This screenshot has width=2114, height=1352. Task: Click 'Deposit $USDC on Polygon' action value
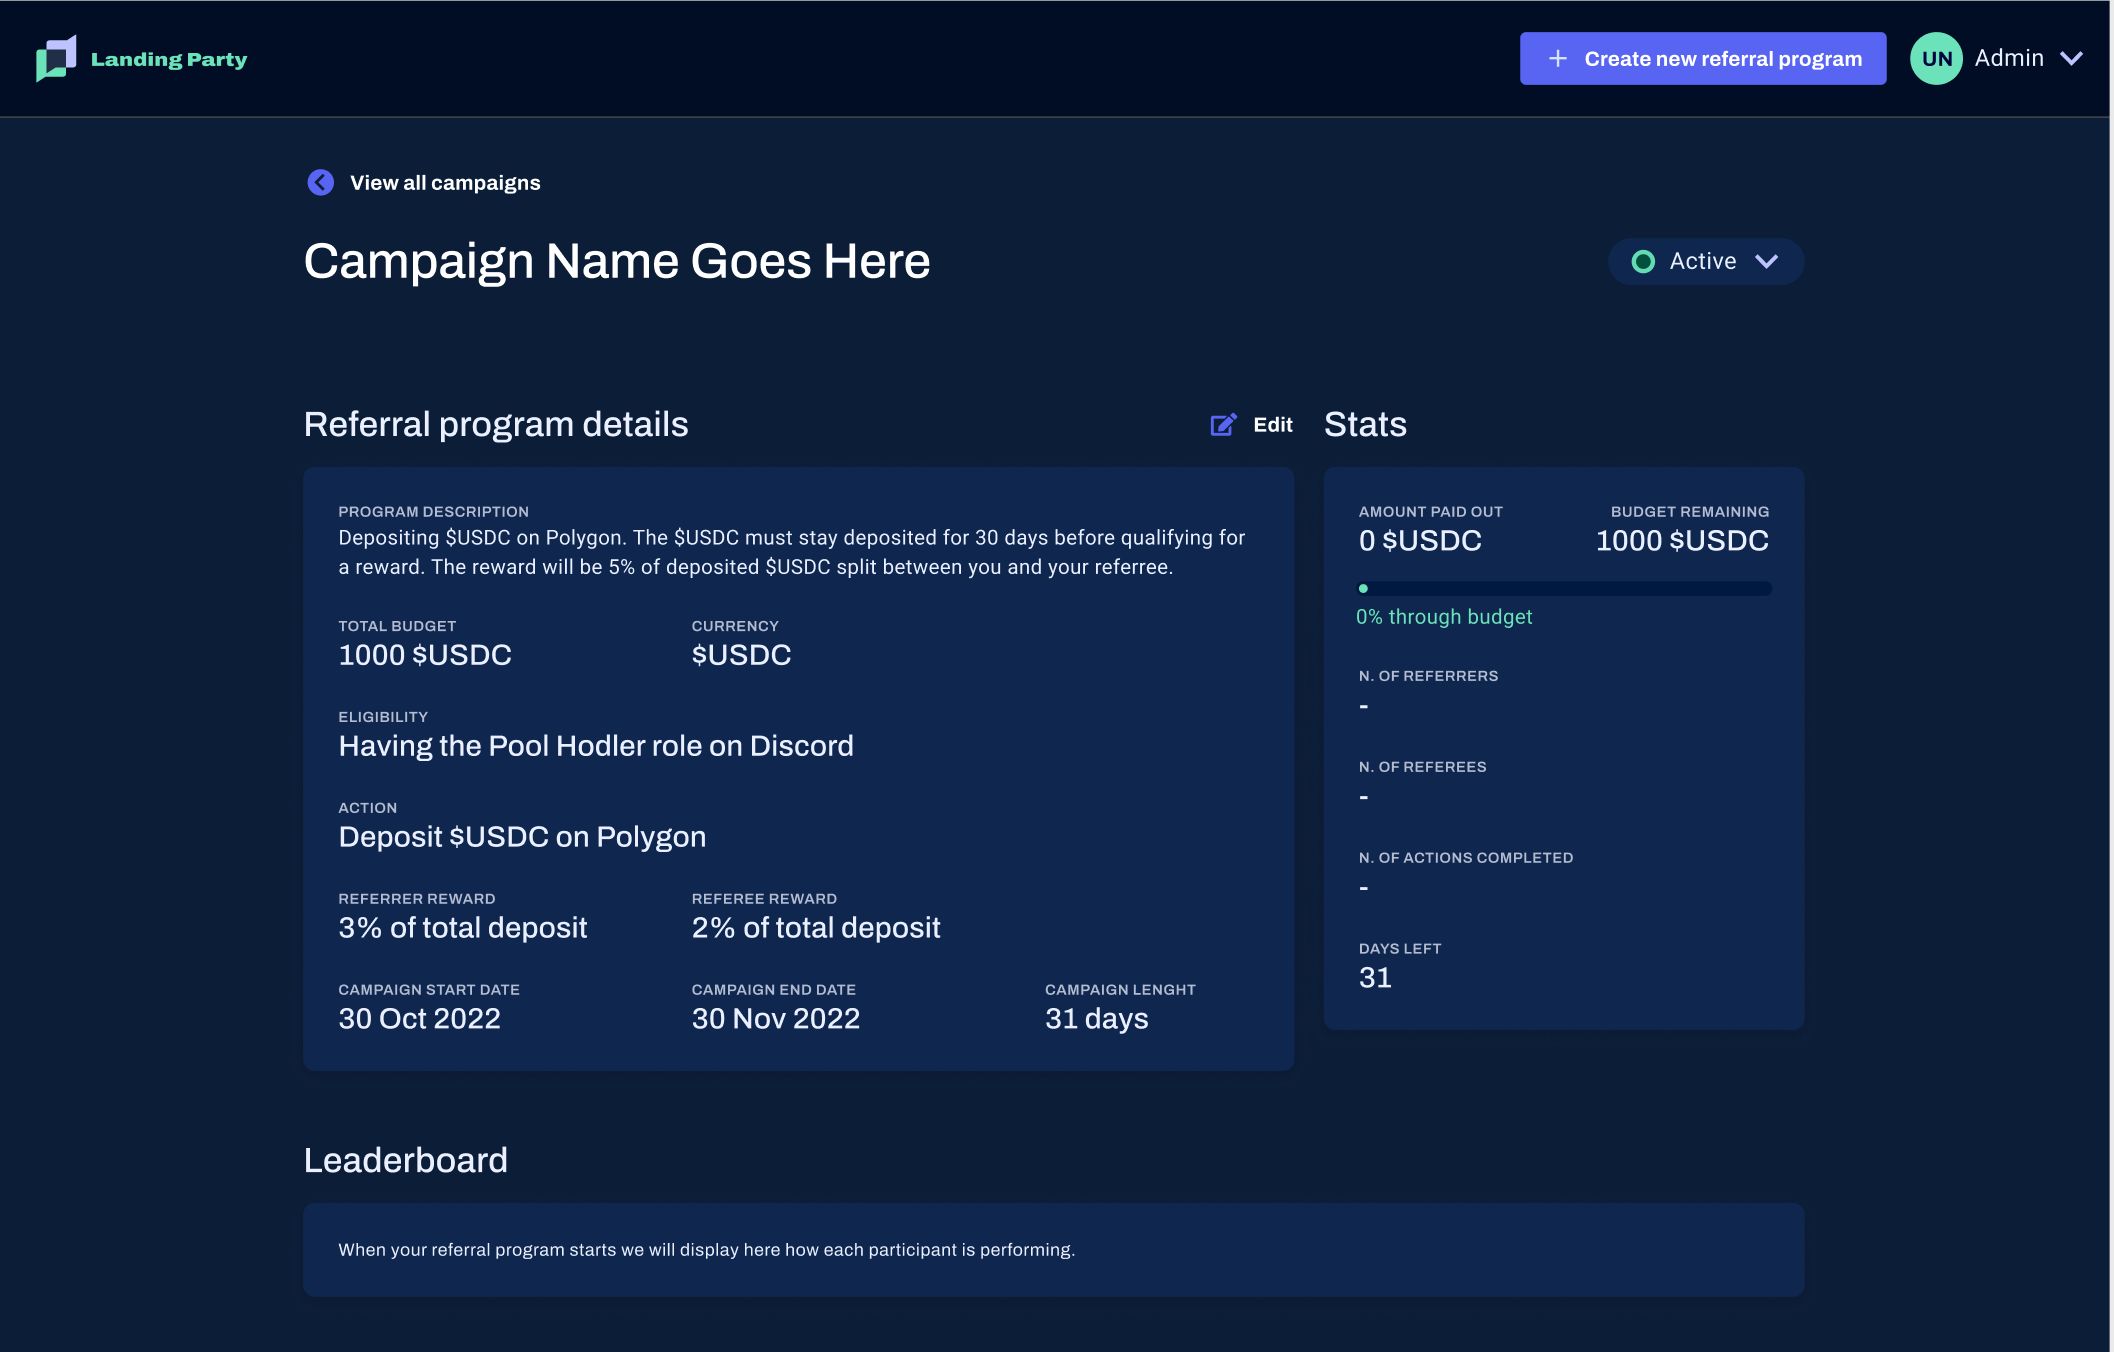(522, 837)
